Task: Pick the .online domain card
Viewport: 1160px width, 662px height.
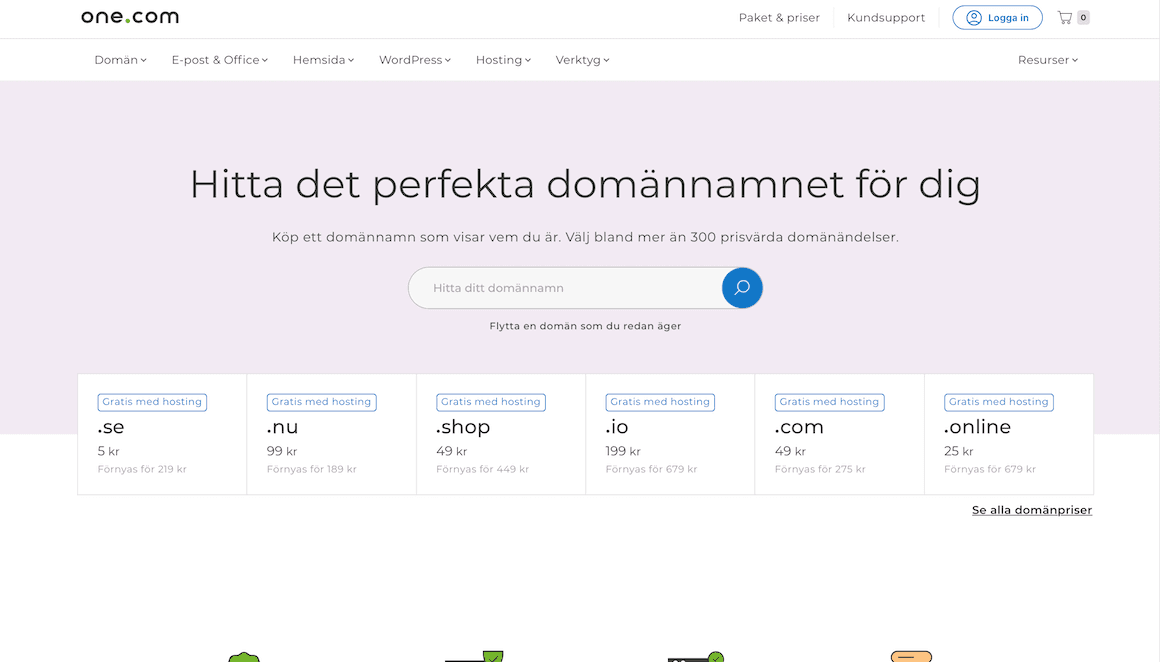Action: 1009,434
